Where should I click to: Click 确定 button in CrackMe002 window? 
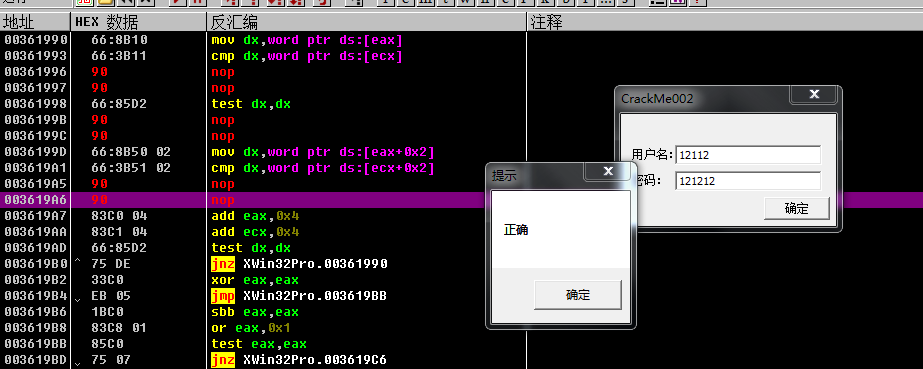tap(796, 208)
